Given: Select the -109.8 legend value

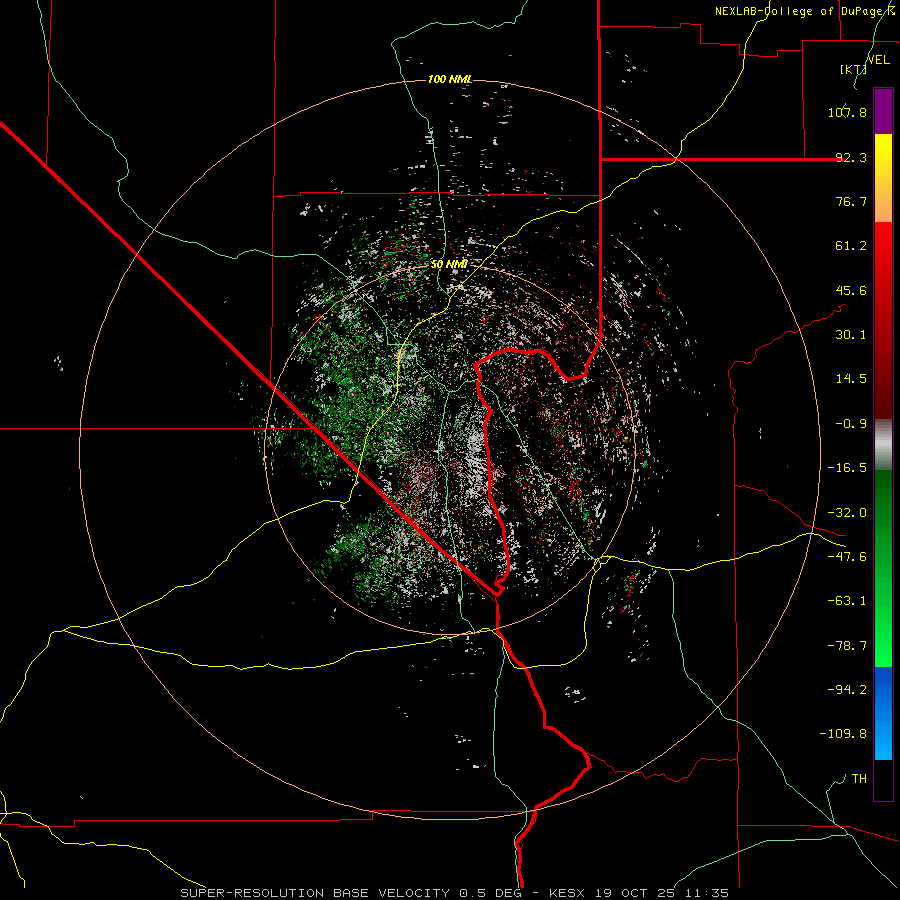Looking at the screenshot, I should click(x=843, y=734).
